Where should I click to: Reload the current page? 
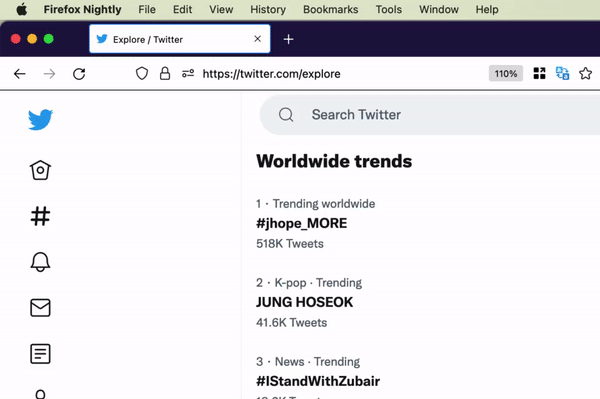coord(79,73)
